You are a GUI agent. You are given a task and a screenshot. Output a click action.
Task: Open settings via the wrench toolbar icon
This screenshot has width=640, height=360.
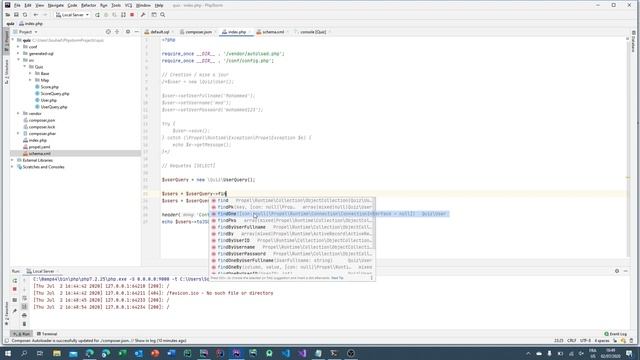(143, 15)
